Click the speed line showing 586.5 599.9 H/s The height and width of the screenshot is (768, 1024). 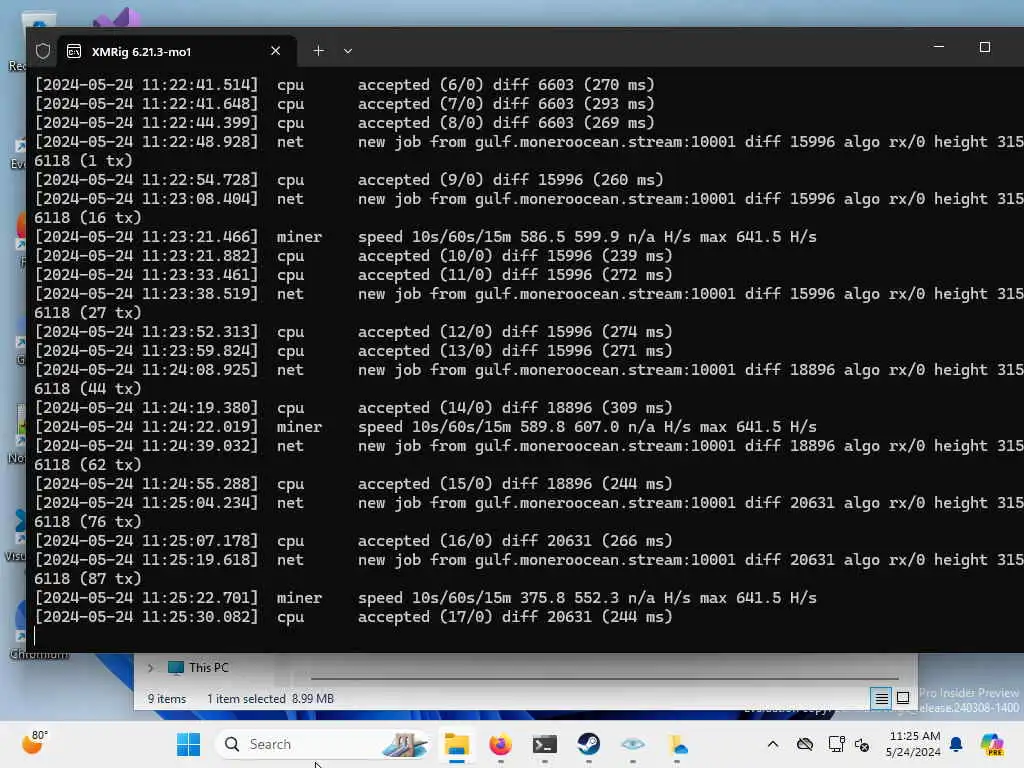tap(426, 236)
